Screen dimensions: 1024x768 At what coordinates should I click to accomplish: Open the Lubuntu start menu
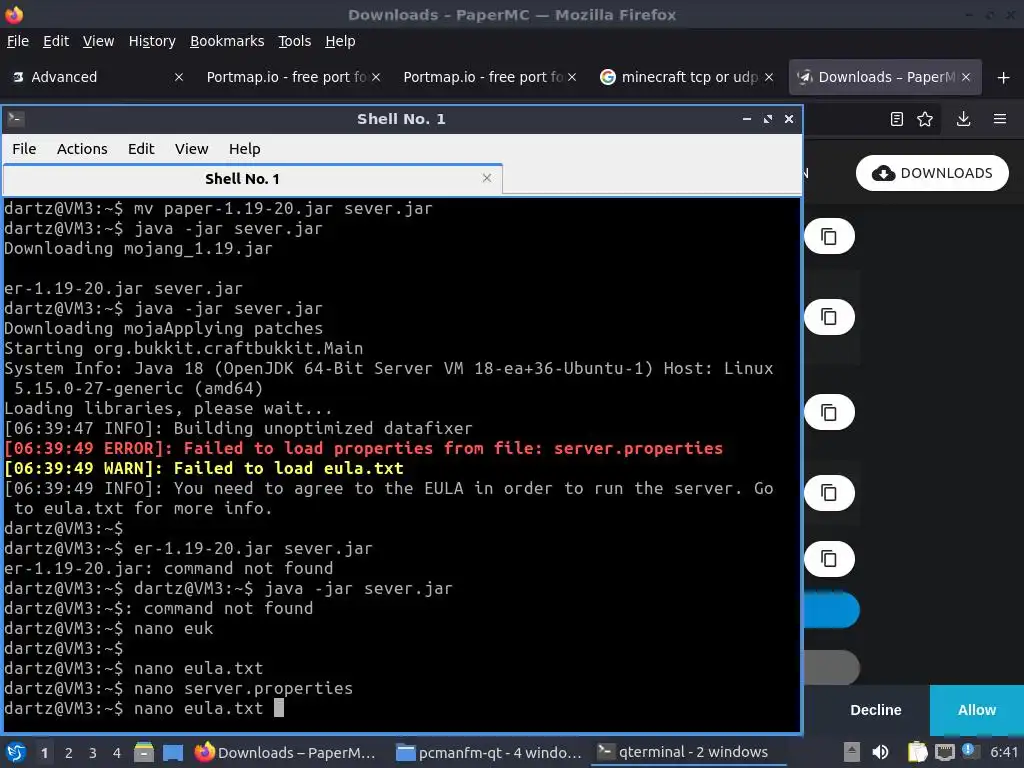15,753
